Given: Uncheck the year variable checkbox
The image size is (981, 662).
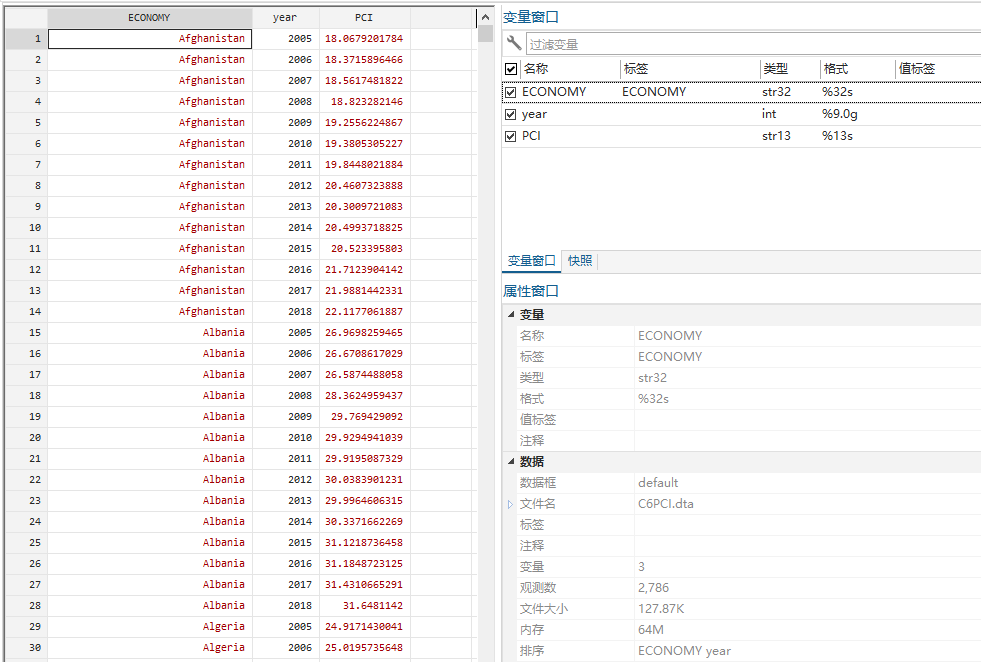Looking at the screenshot, I should [511, 115].
